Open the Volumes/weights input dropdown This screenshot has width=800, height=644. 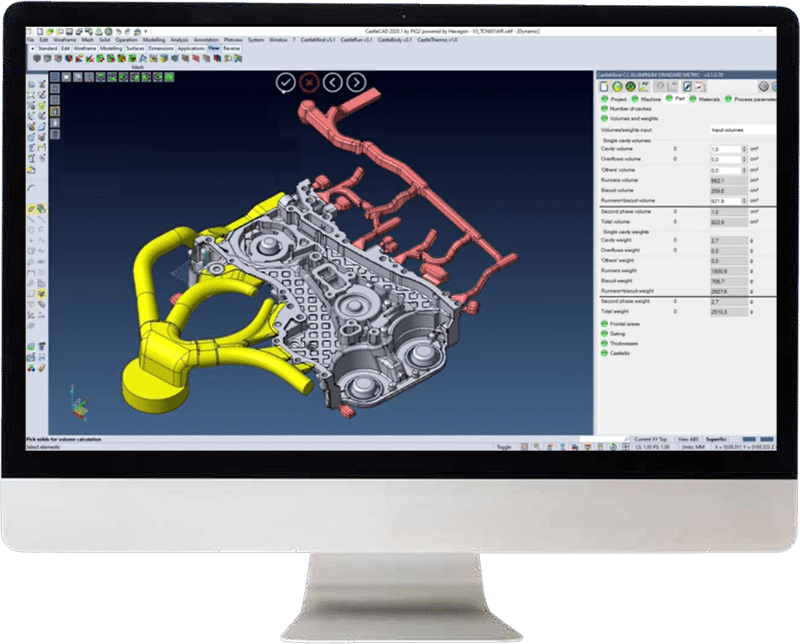pos(742,129)
